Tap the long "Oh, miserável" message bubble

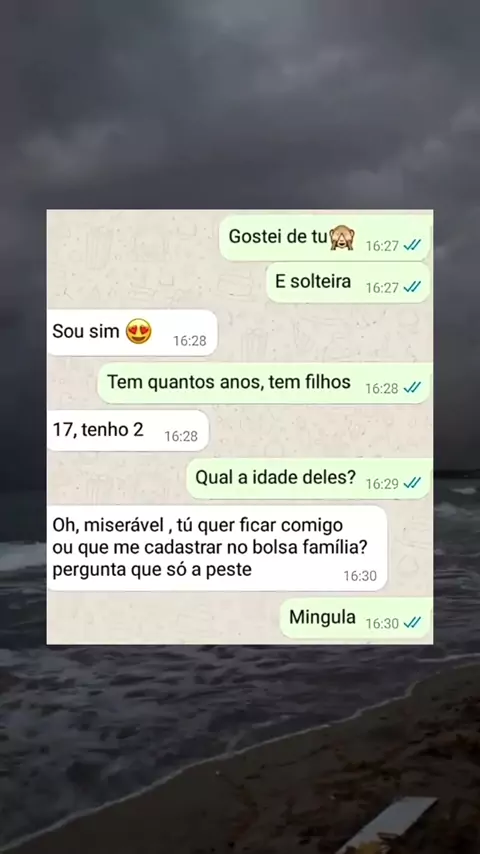click(x=217, y=548)
